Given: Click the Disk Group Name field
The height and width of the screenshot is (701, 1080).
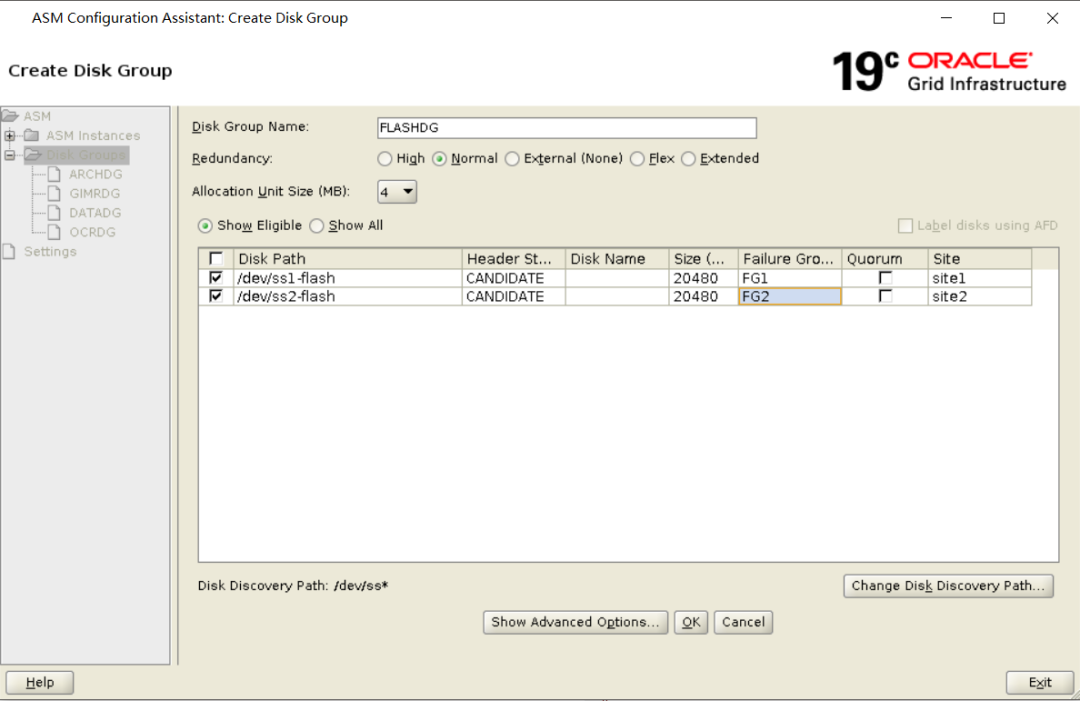Looking at the screenshot, I should point(567,127).
